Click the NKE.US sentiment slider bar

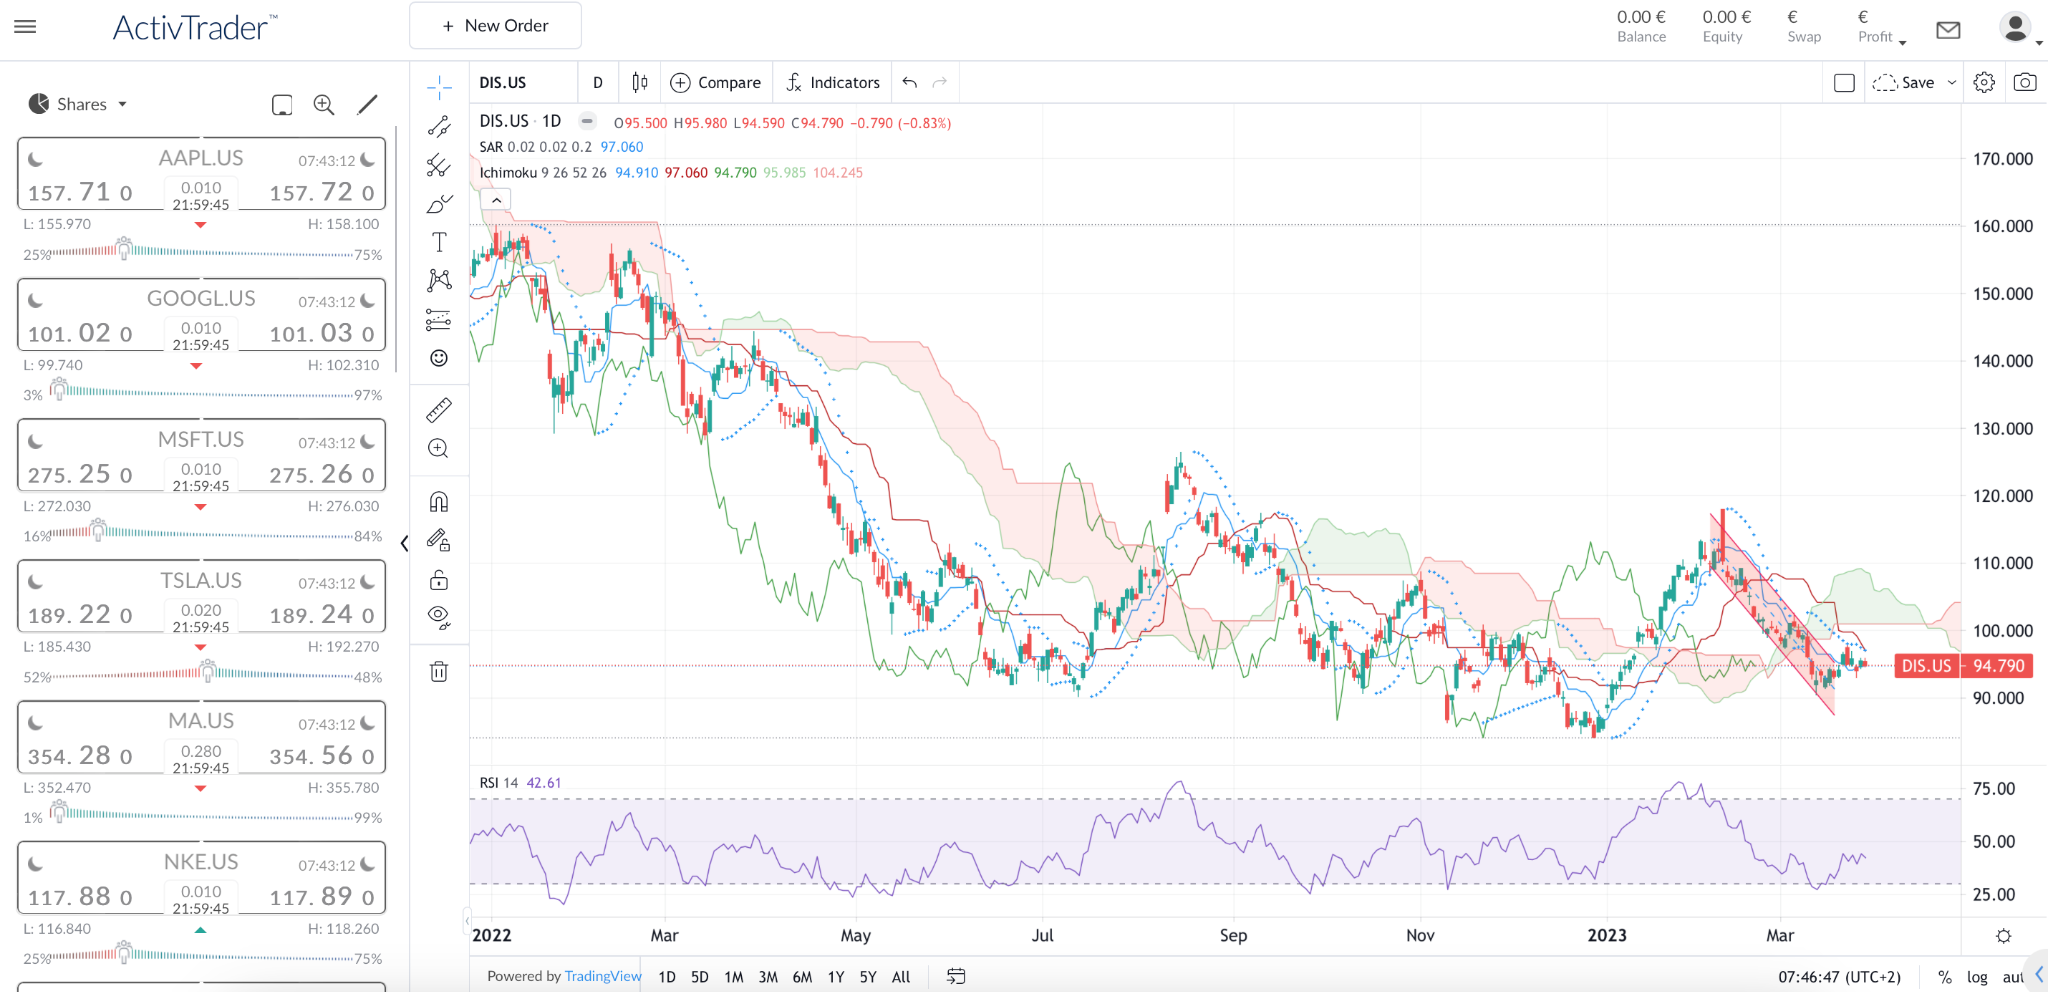coord(202,955)
